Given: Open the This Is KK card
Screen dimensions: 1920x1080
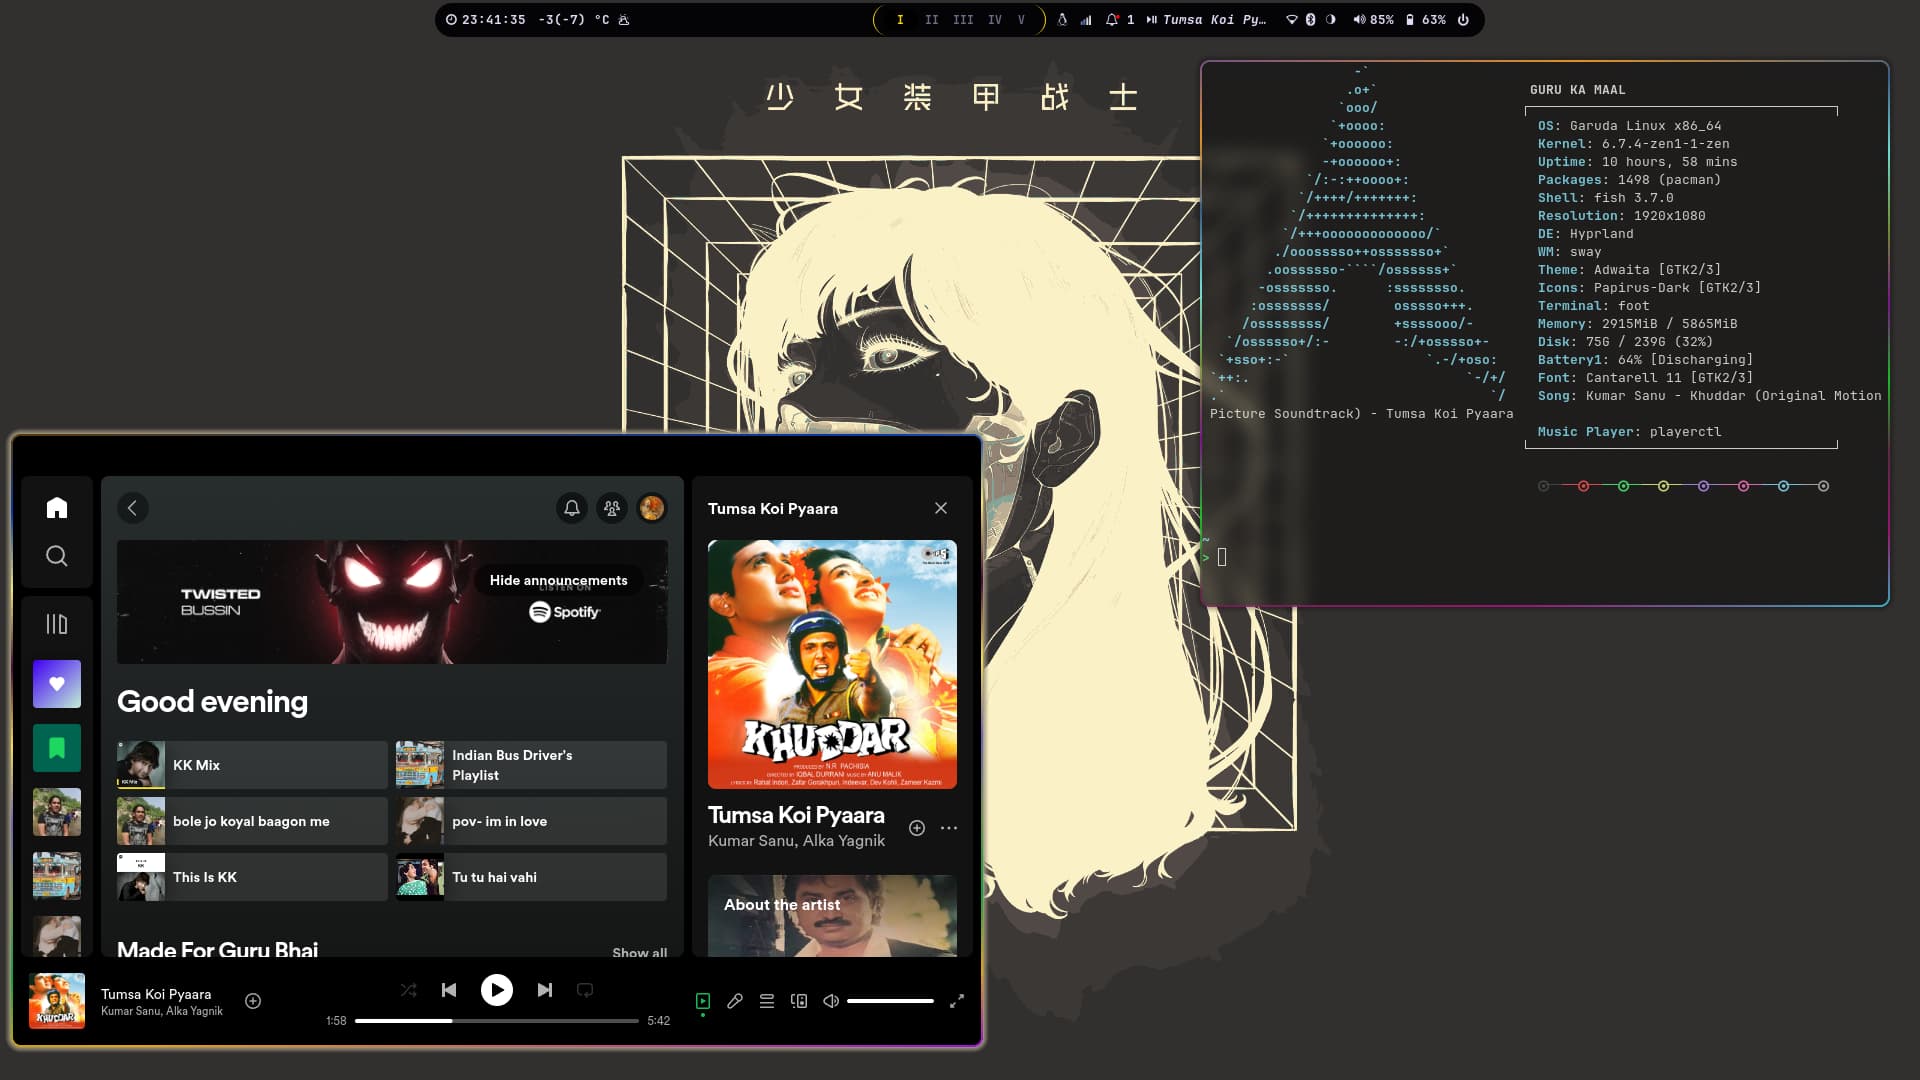Looking at the screenshot, I should pos(252,877).
